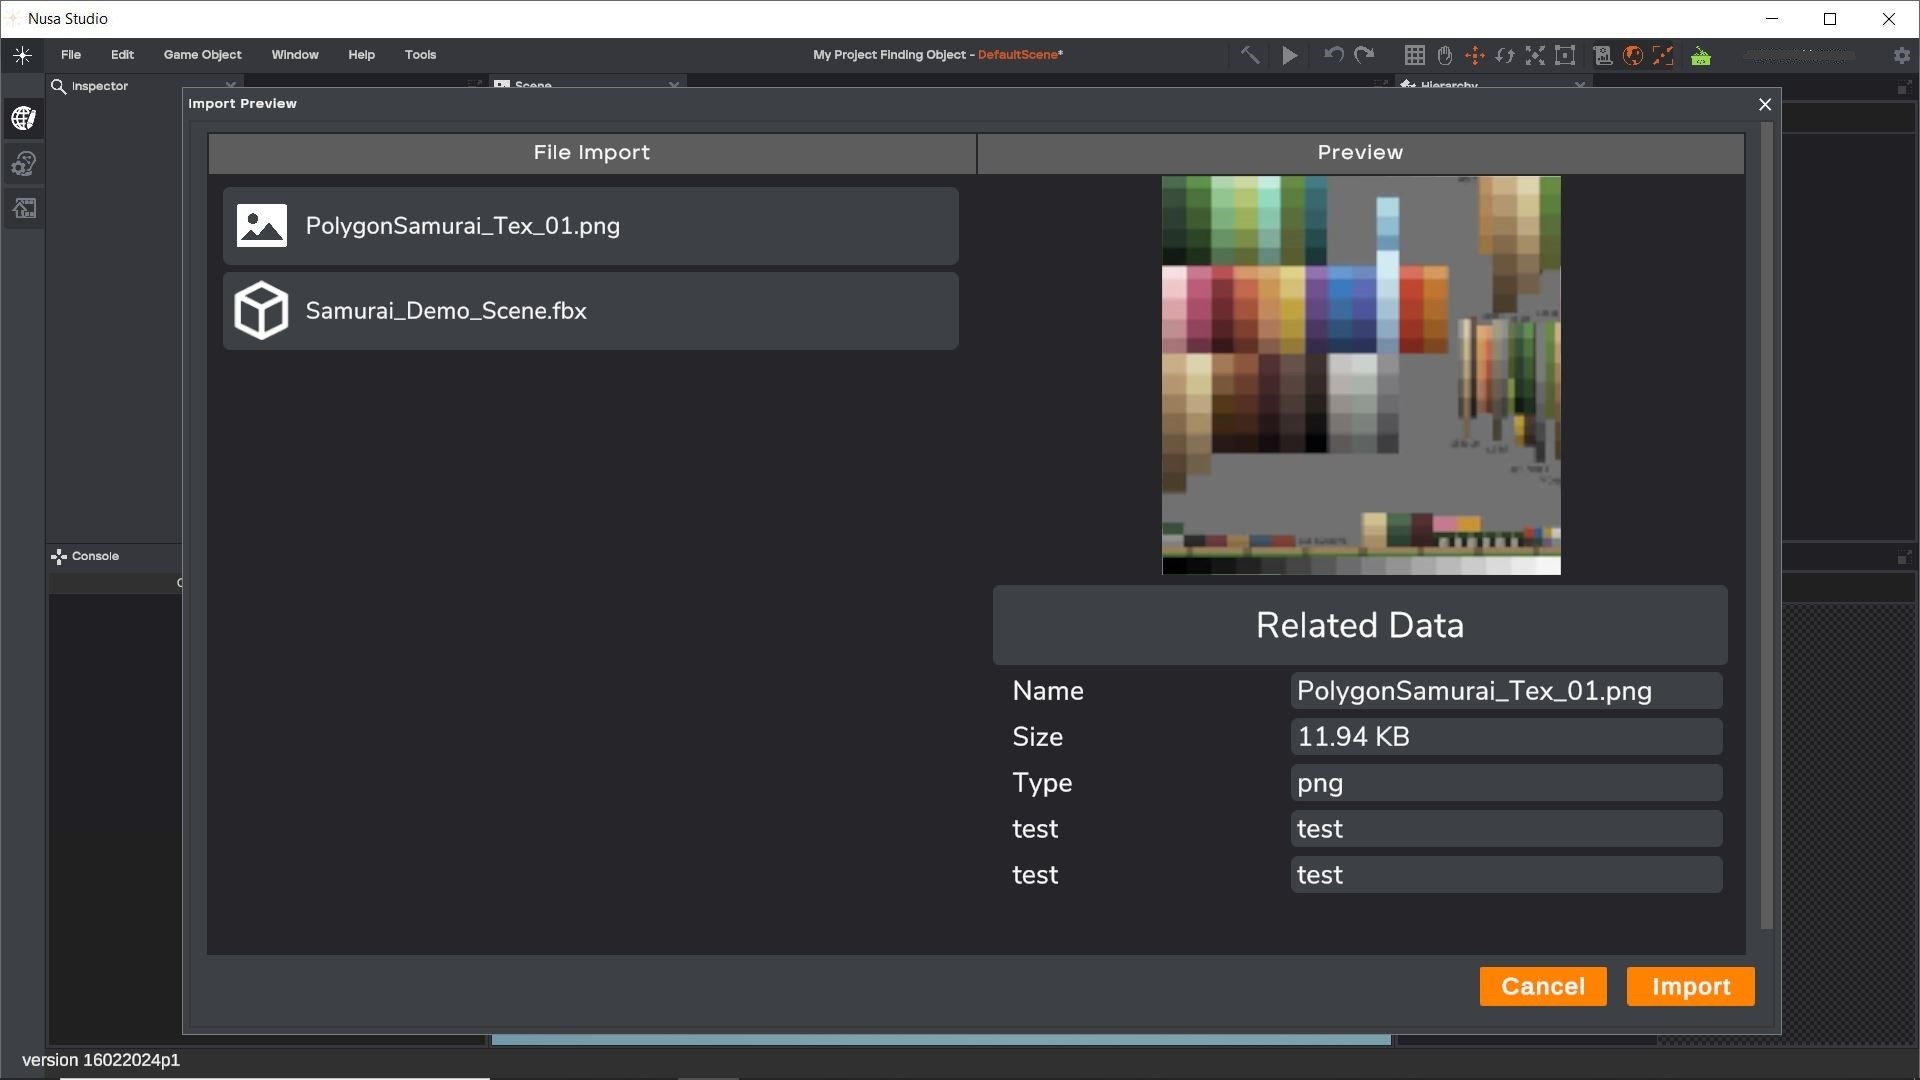The image size is (1920, 1080).
Task: Click the orange Cancel button
Action: click(1543, 986)
